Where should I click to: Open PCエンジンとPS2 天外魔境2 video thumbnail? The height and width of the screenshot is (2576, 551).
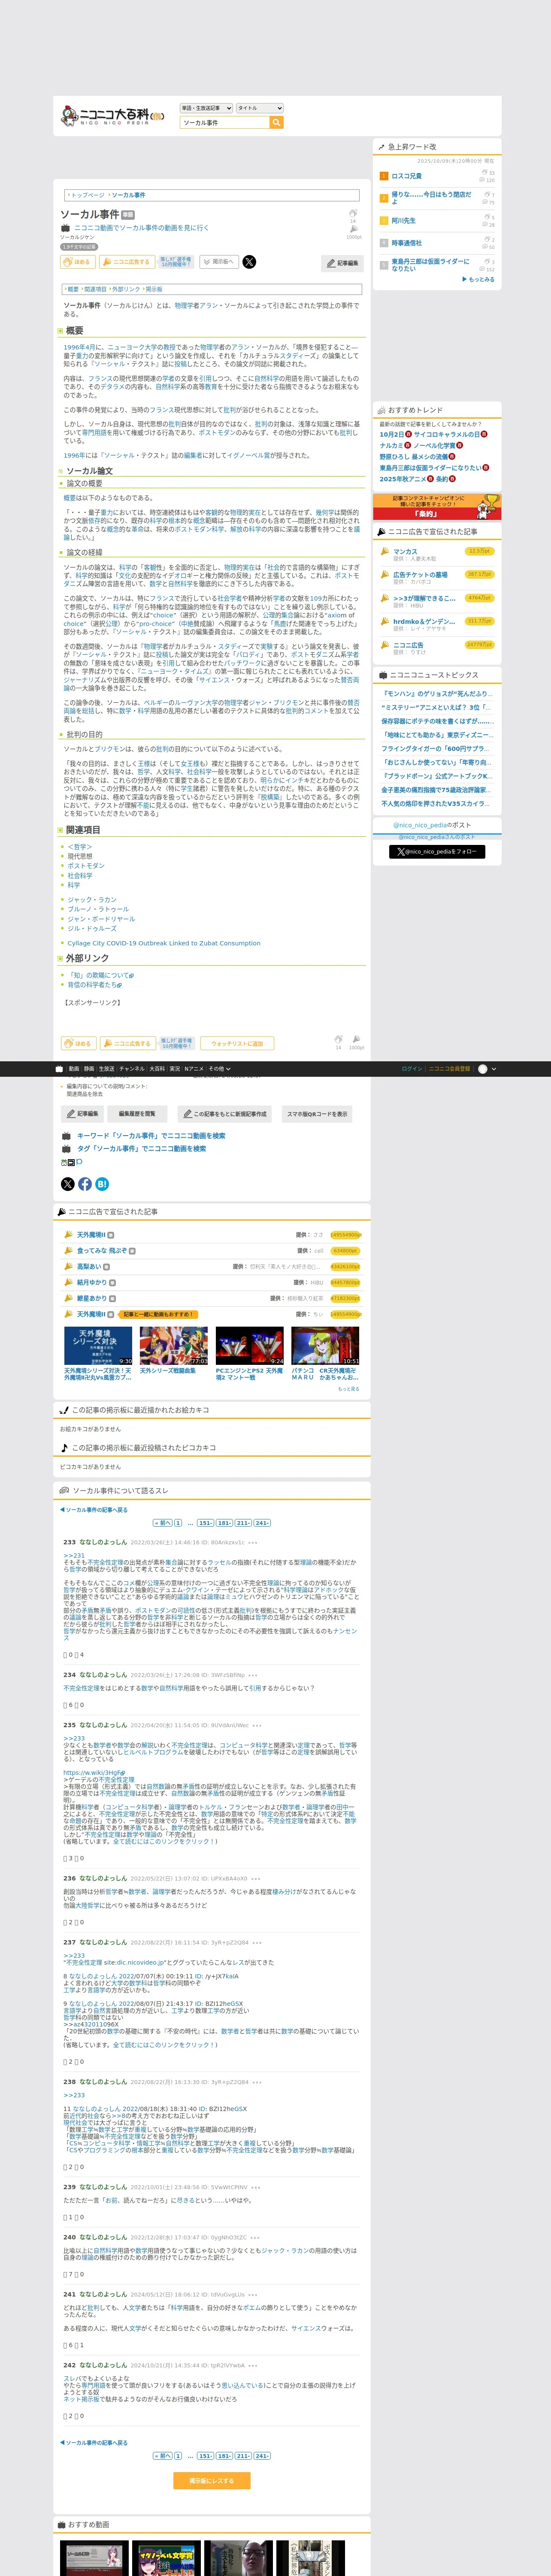pos(250,1346)
